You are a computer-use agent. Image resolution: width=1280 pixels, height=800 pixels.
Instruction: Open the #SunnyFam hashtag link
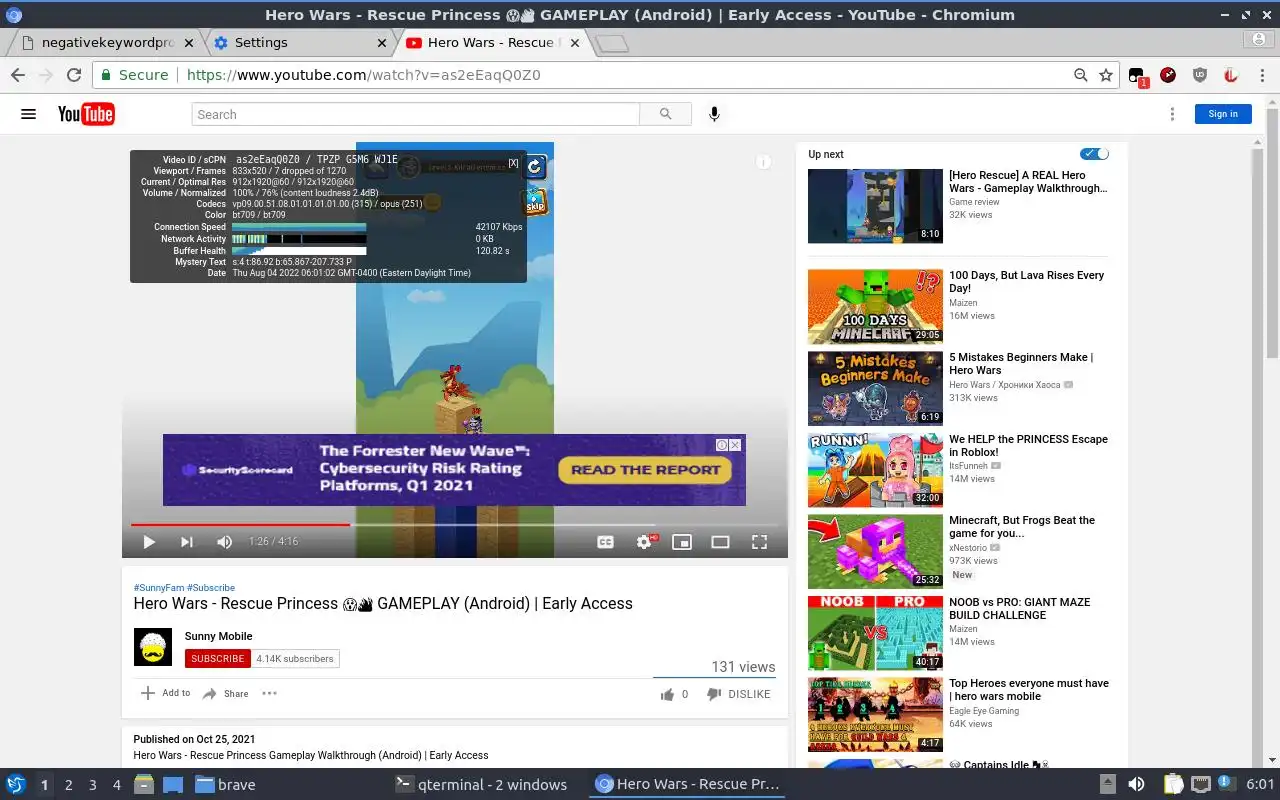[159, 588]
